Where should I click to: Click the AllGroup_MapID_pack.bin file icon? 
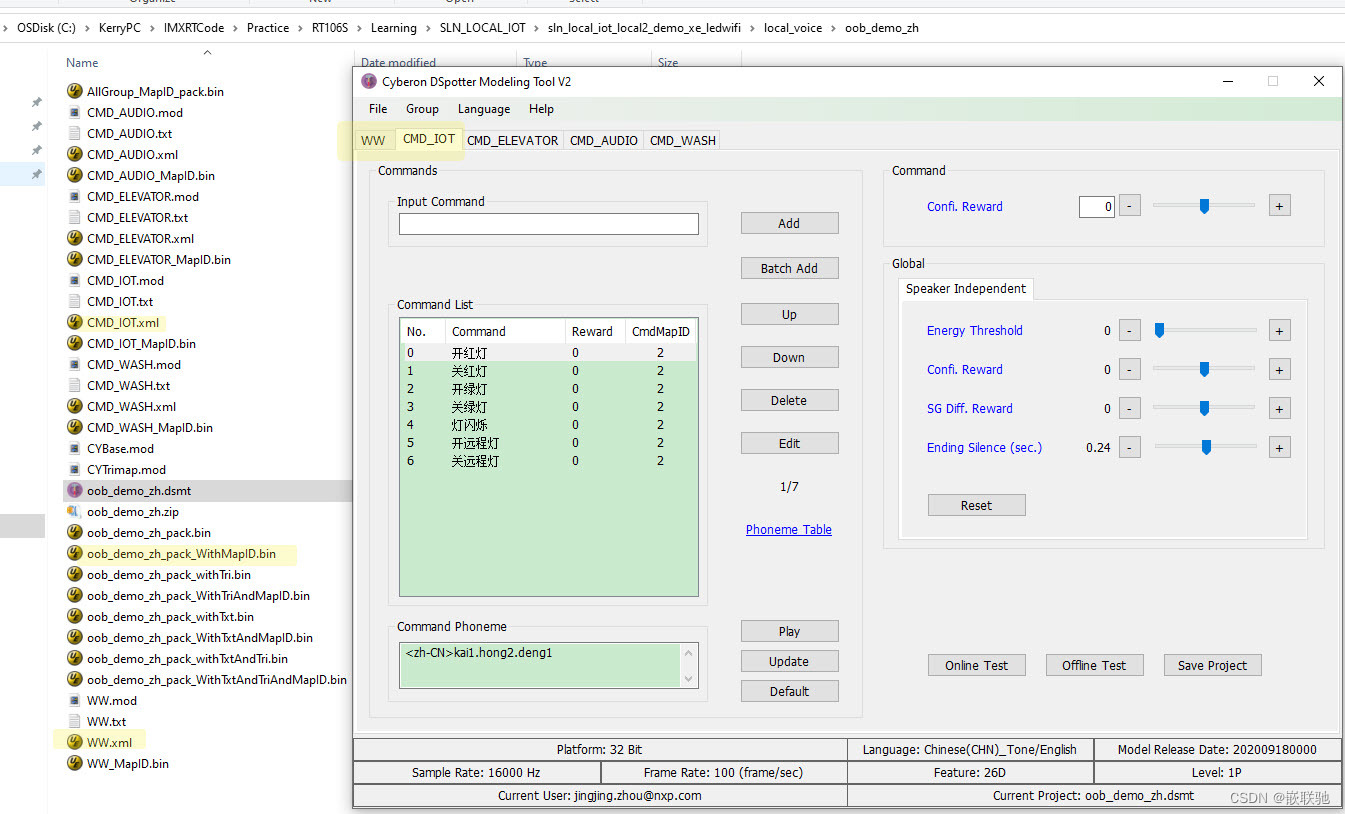(74, 91)
